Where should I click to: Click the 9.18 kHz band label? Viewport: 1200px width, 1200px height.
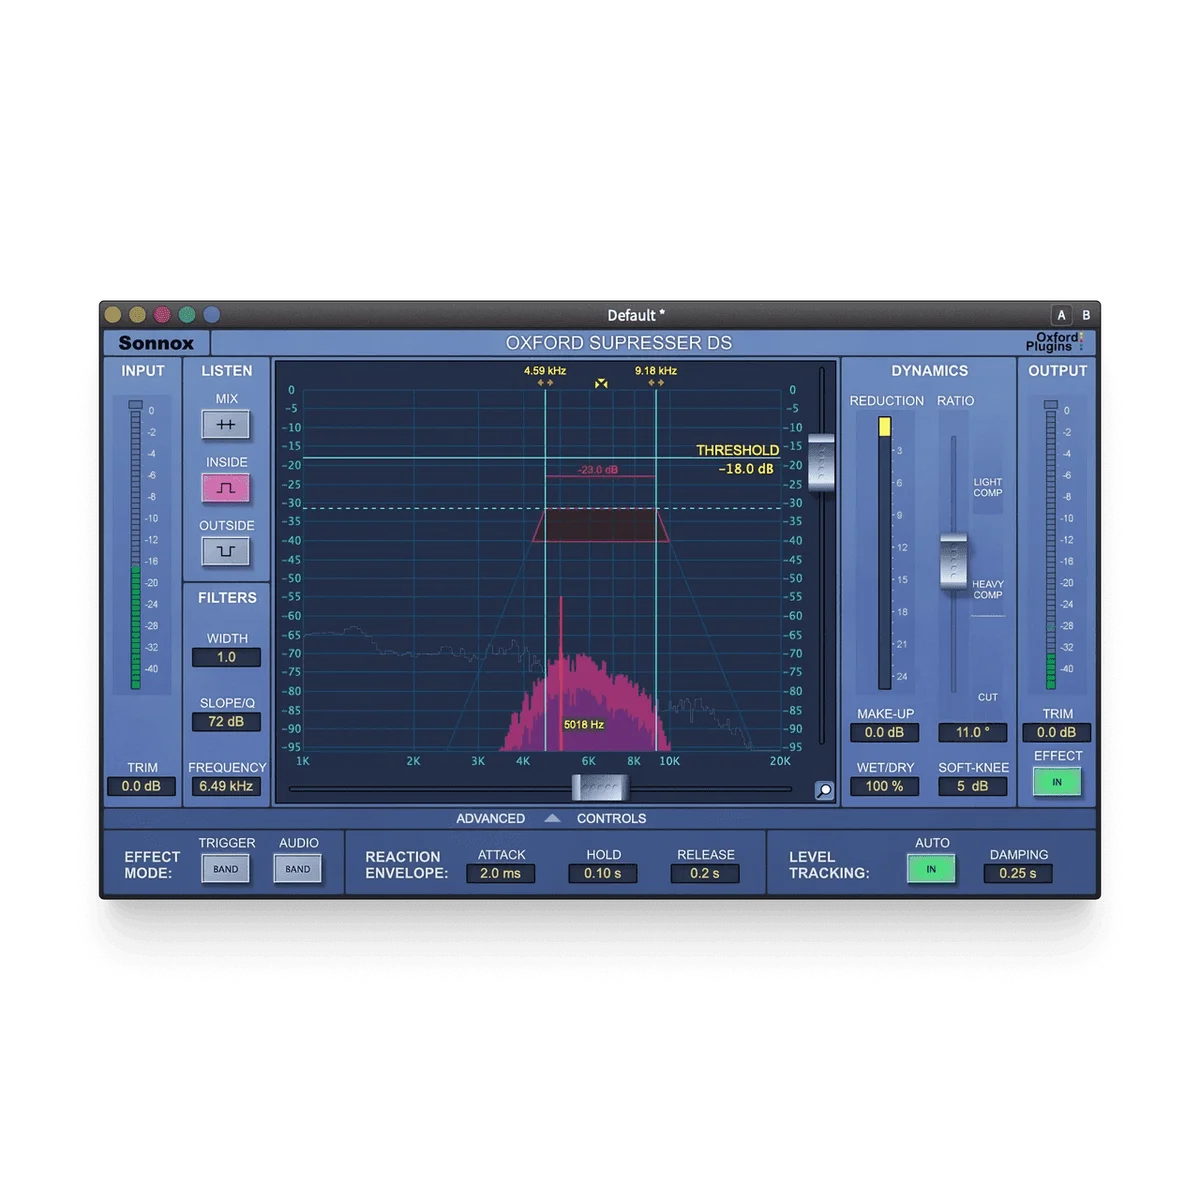pyautogui.click(x=656, y=371)
